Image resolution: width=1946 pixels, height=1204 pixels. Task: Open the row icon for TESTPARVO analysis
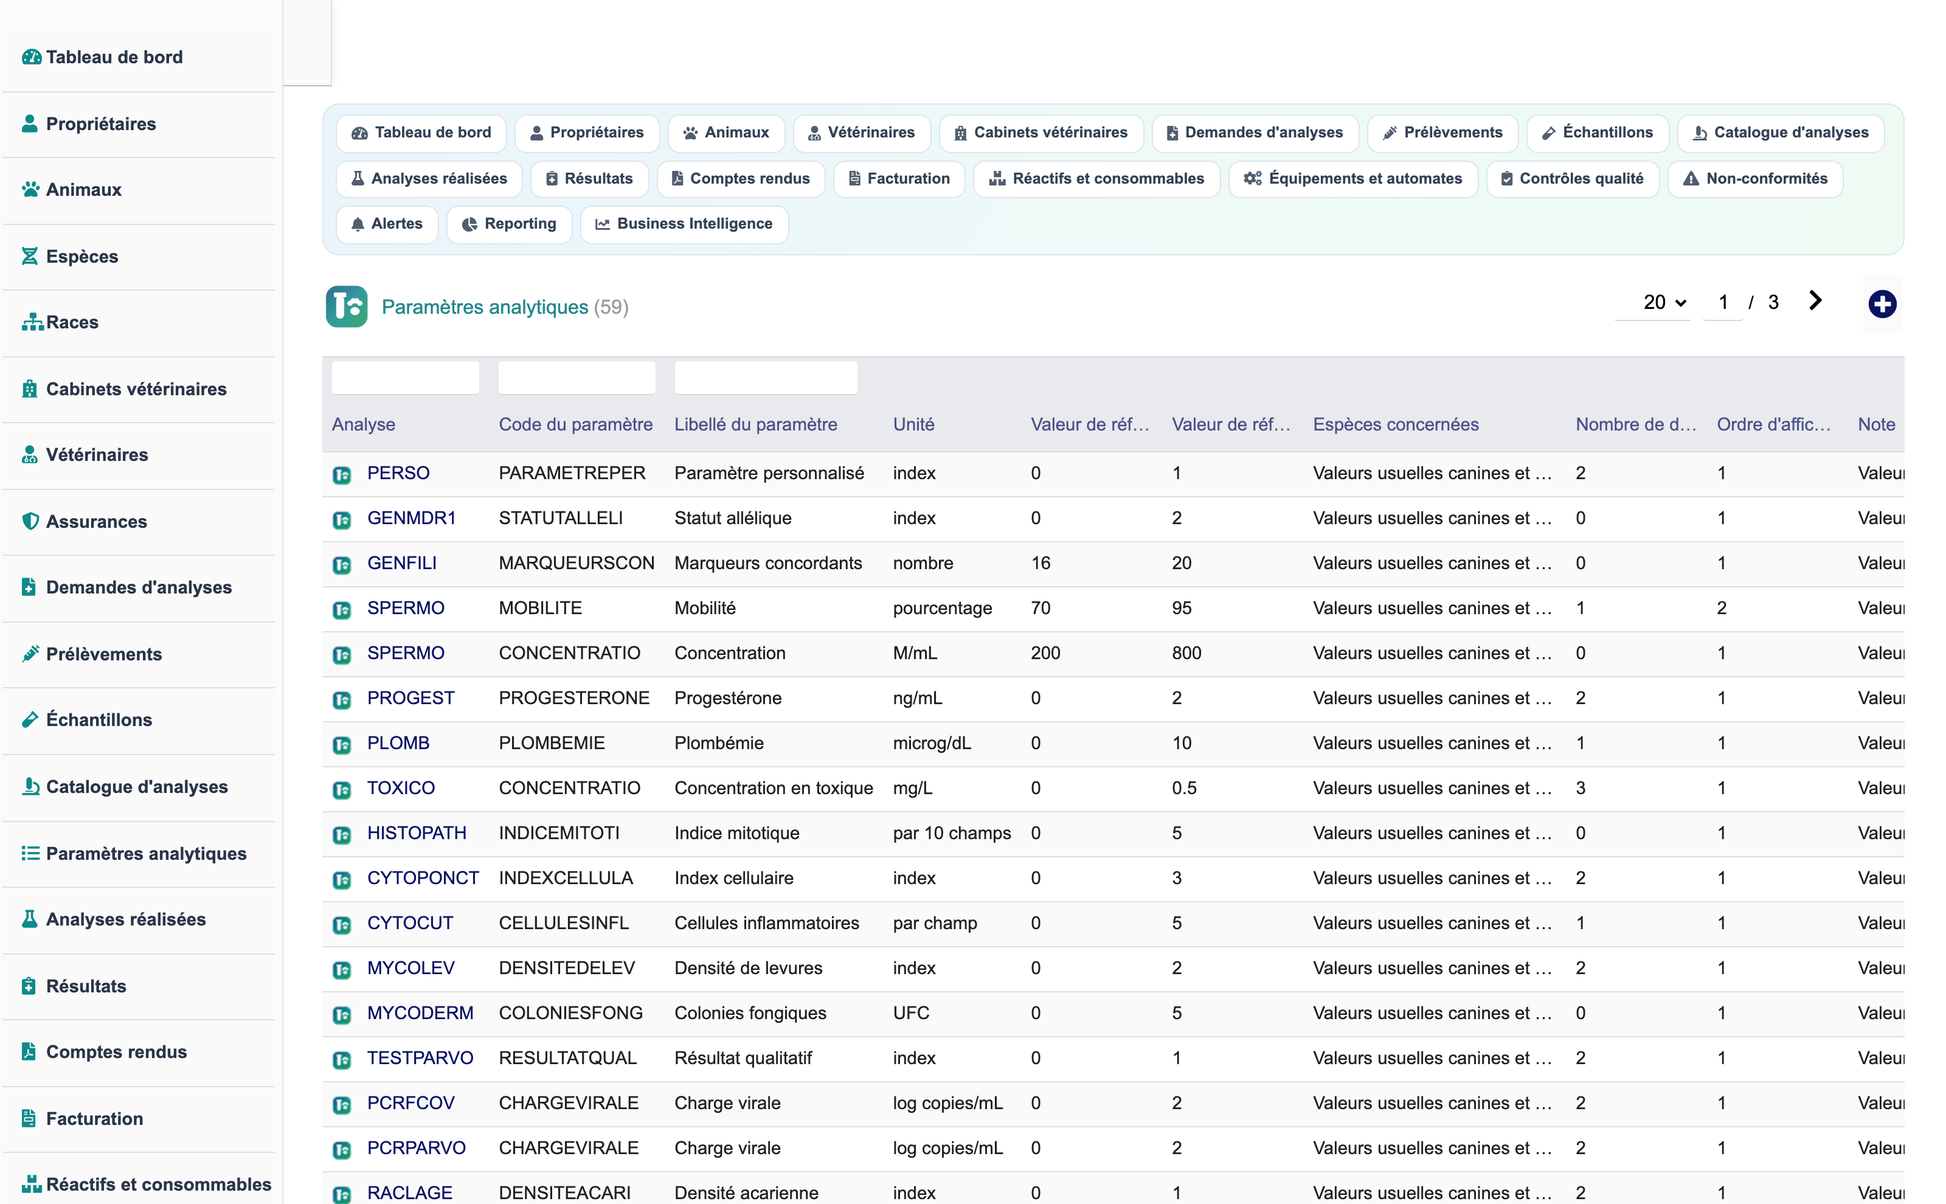tap(342, 1060)
